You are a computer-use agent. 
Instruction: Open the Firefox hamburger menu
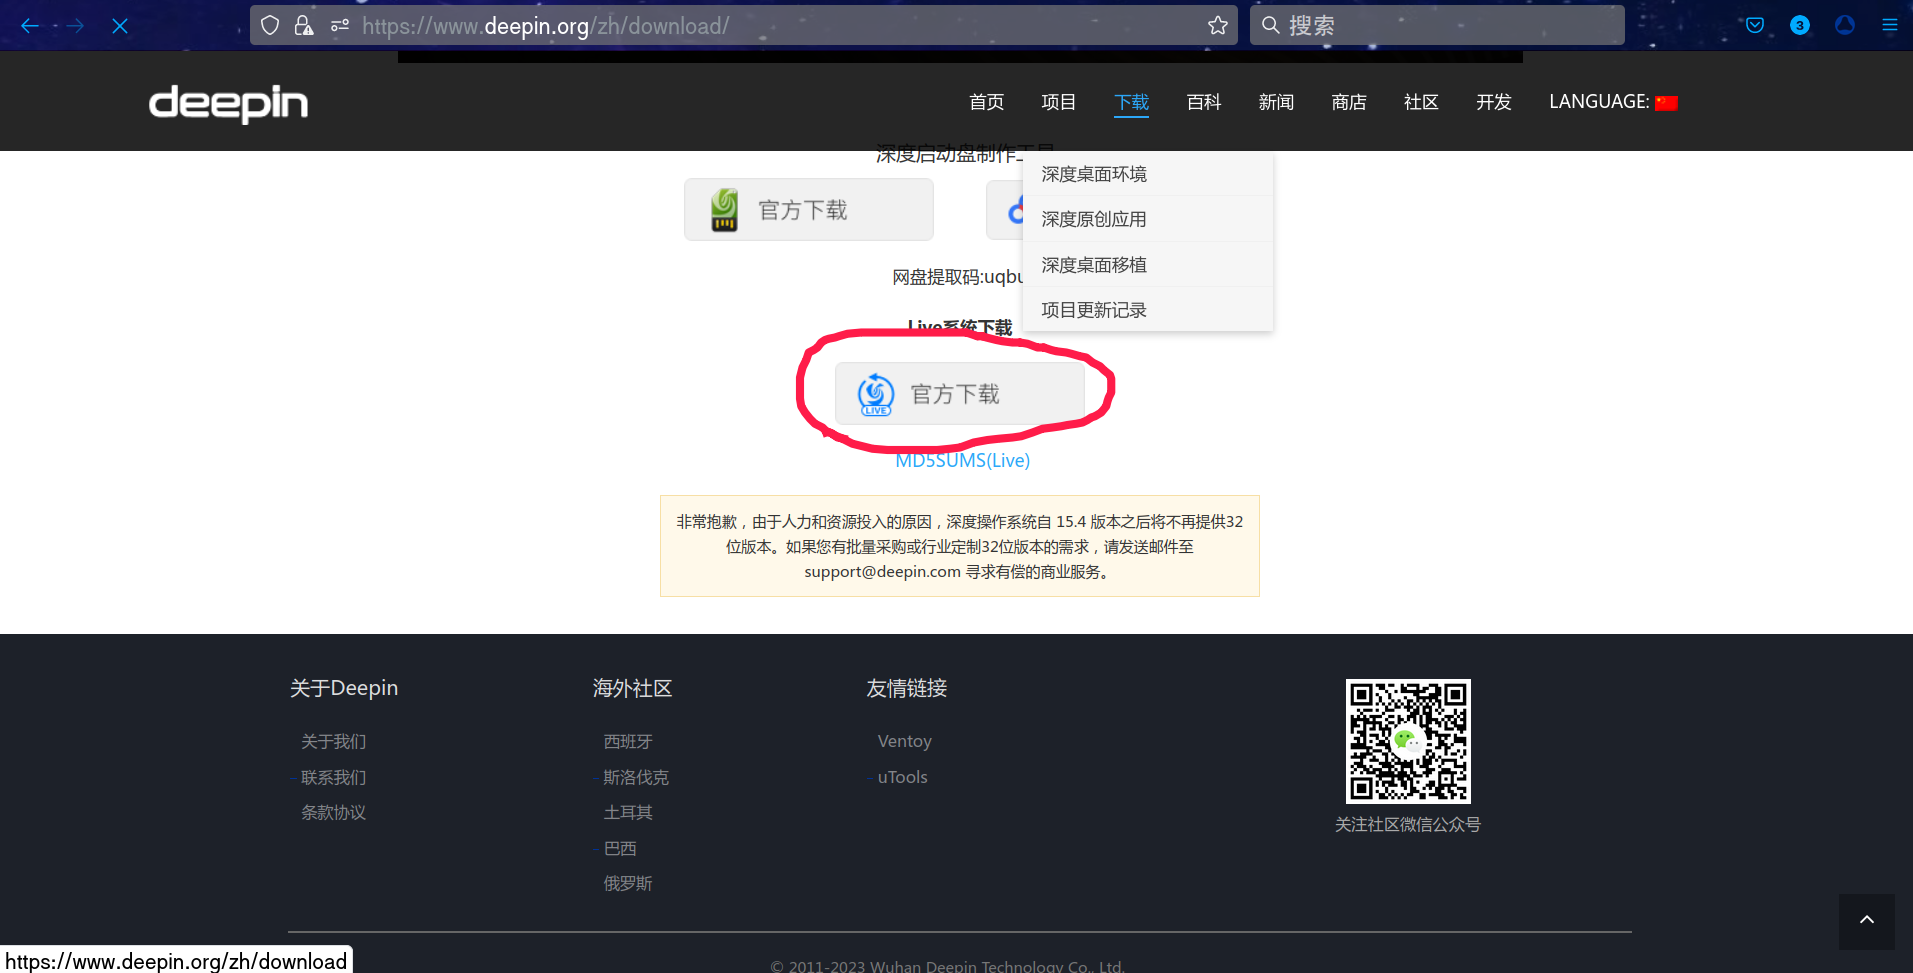point(1890,25)
